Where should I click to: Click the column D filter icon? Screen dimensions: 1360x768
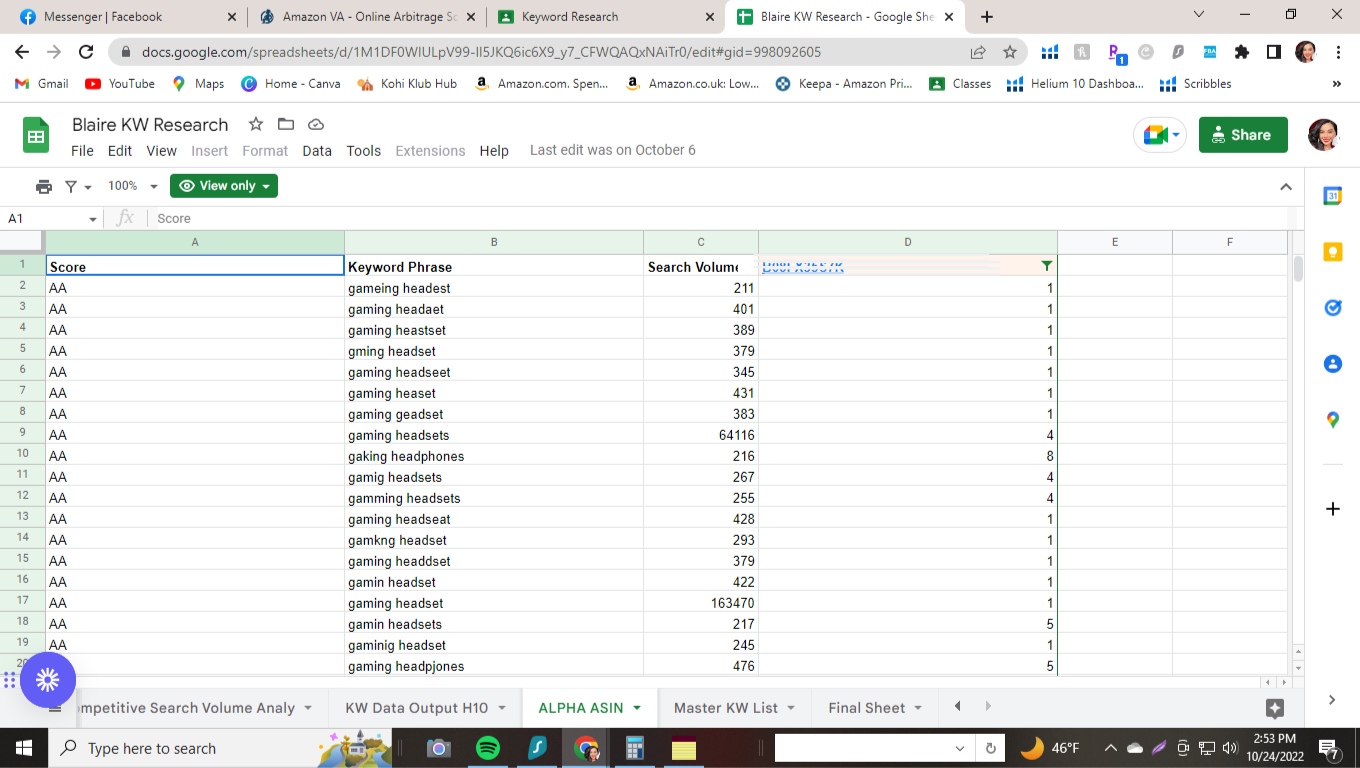(1046, 266)
